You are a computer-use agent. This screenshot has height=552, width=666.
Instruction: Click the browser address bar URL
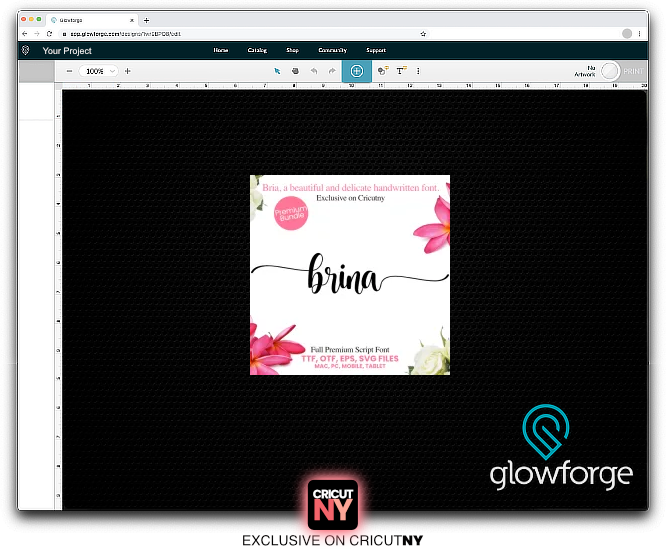[126, 34]
